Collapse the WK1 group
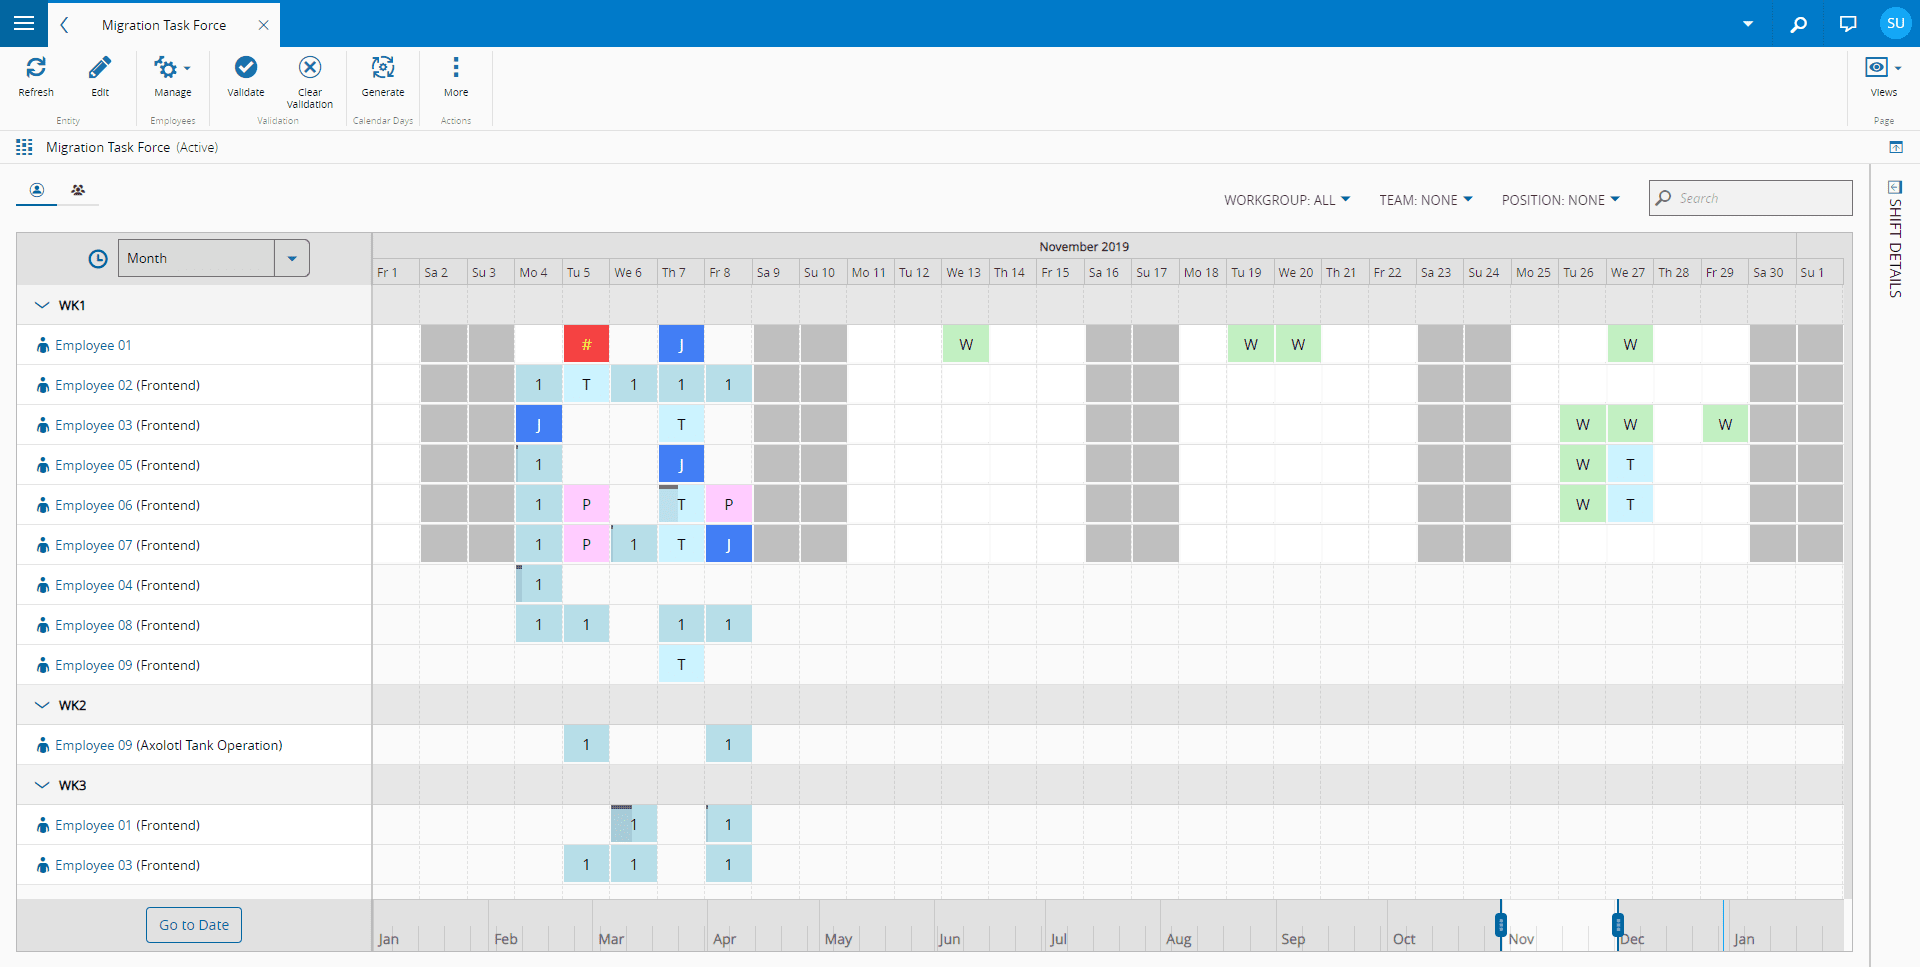Viewport: 1920px width, 967px height. coord(42,305)
